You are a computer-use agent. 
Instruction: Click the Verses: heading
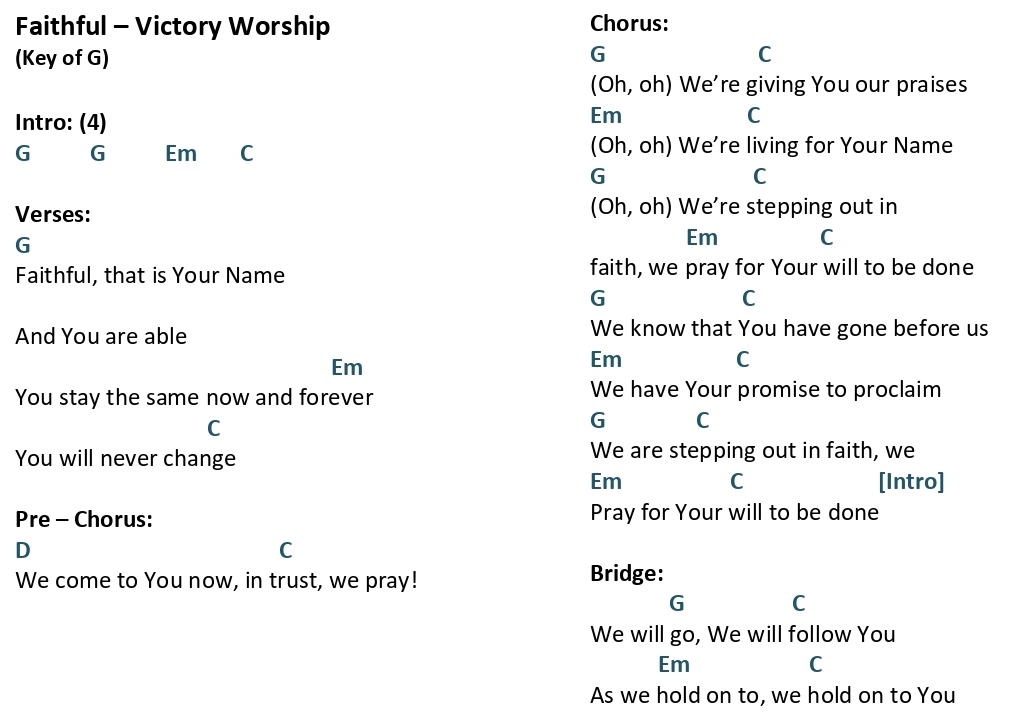[53, 214]
